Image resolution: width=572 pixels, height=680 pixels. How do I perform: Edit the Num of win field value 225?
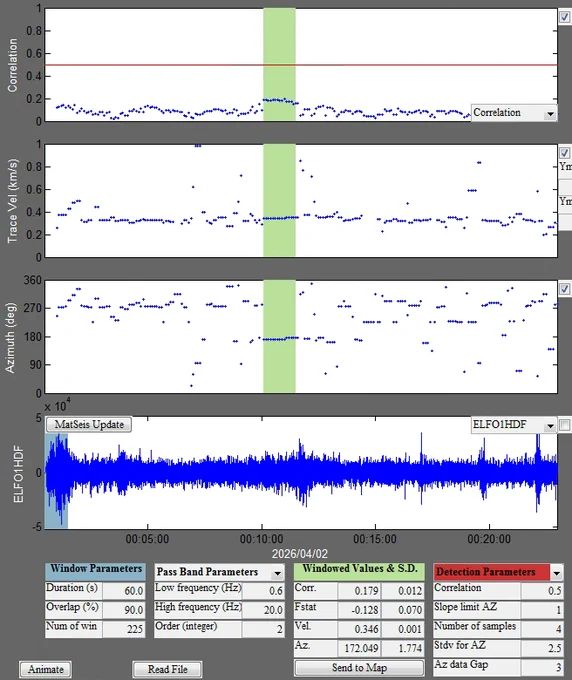point(124,629)
